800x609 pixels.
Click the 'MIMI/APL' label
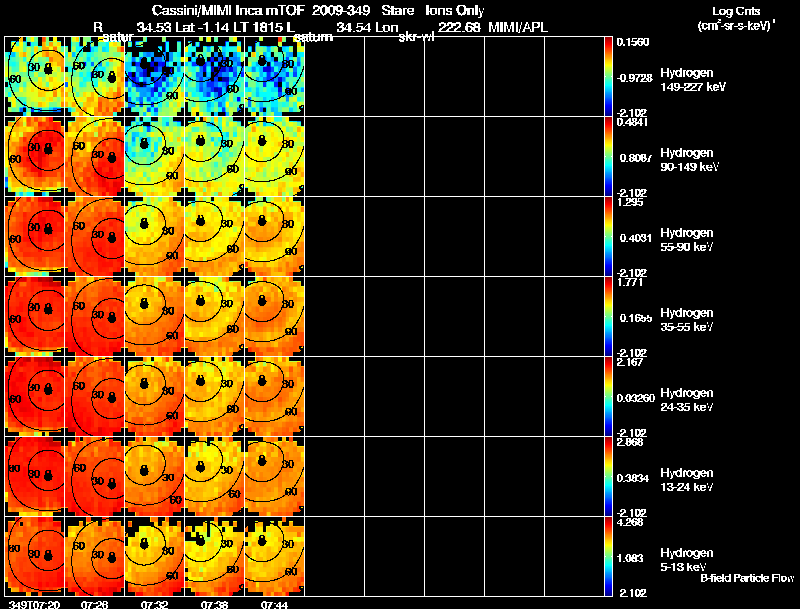518,28
